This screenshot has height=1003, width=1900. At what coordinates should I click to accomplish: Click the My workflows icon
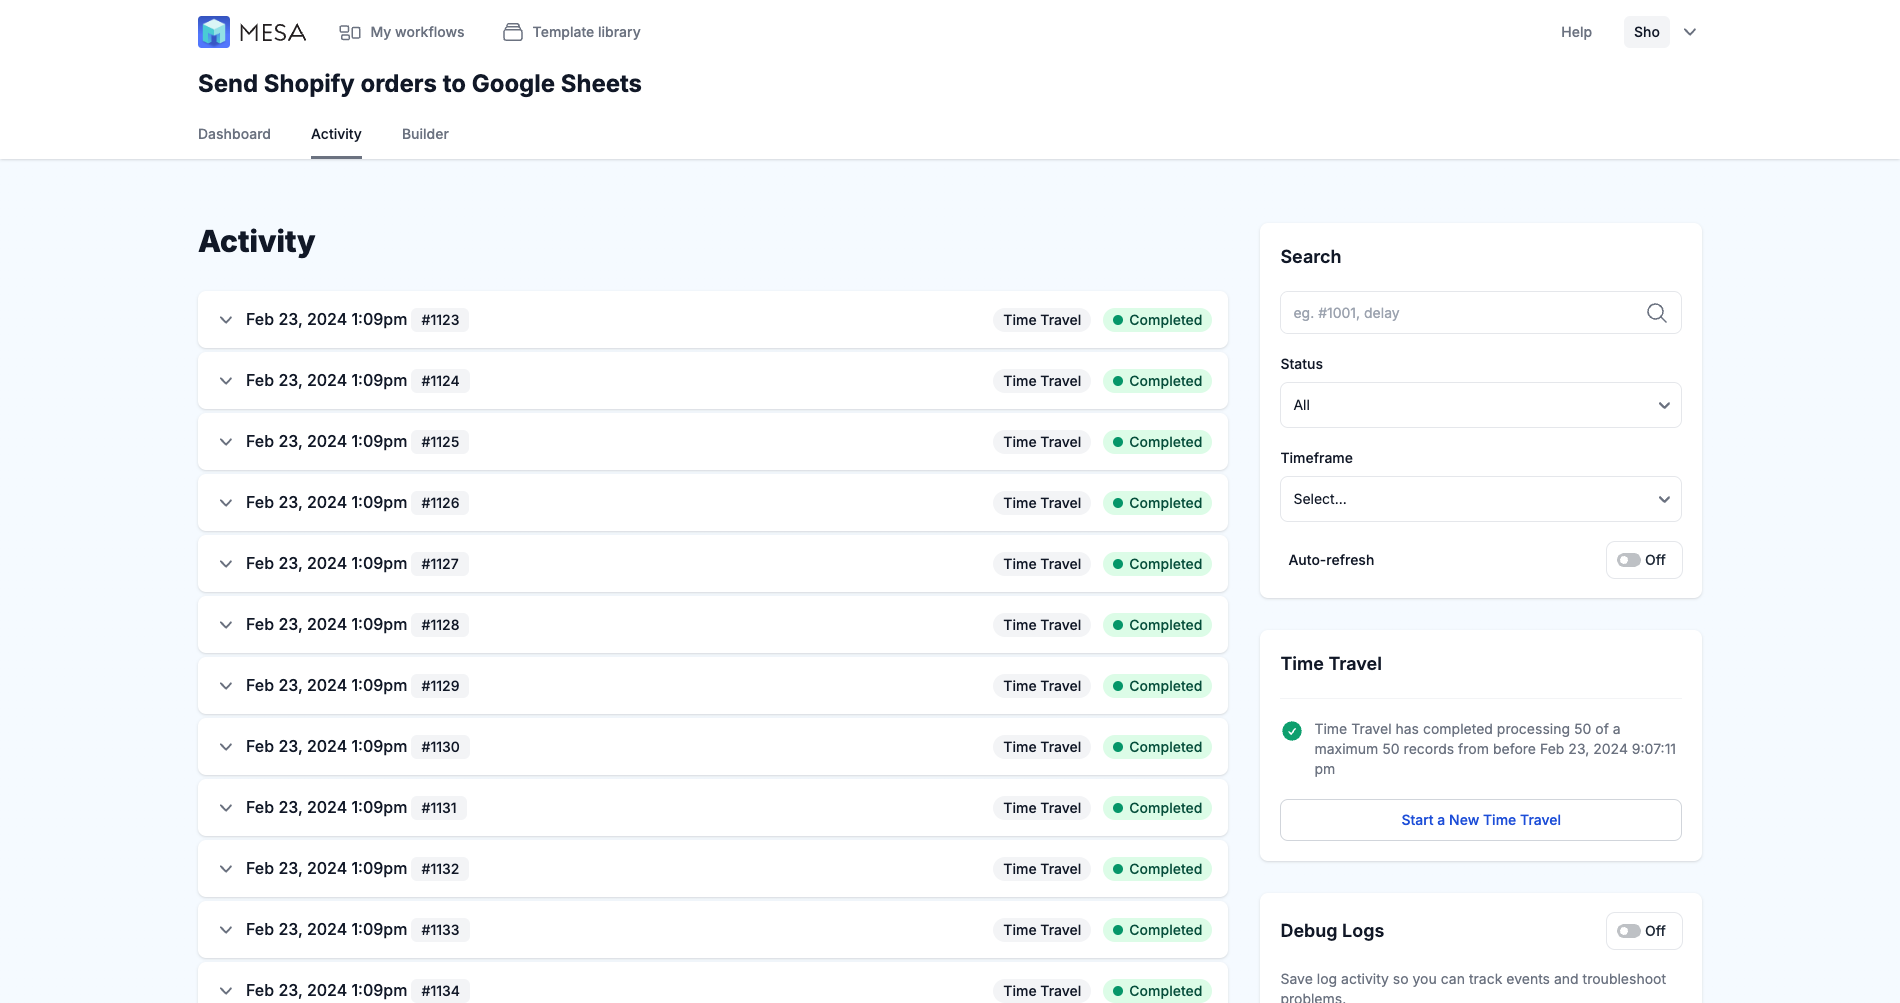coord(350,32)
